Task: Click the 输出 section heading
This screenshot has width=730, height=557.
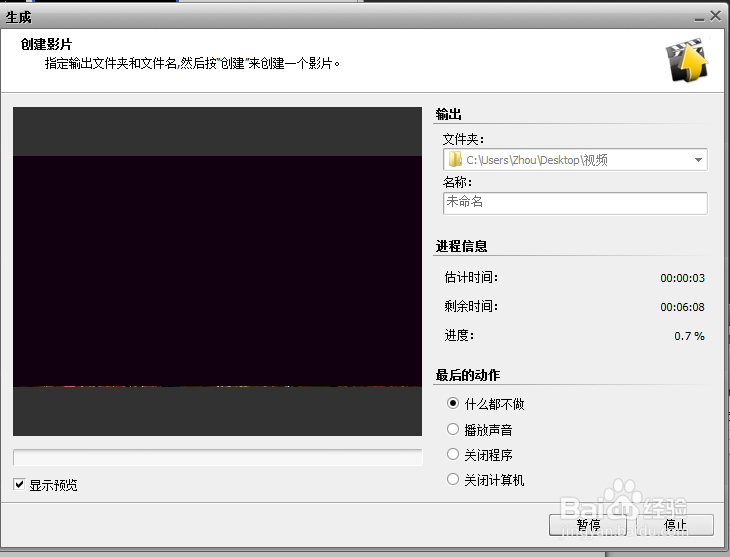Action: (448, 114)
